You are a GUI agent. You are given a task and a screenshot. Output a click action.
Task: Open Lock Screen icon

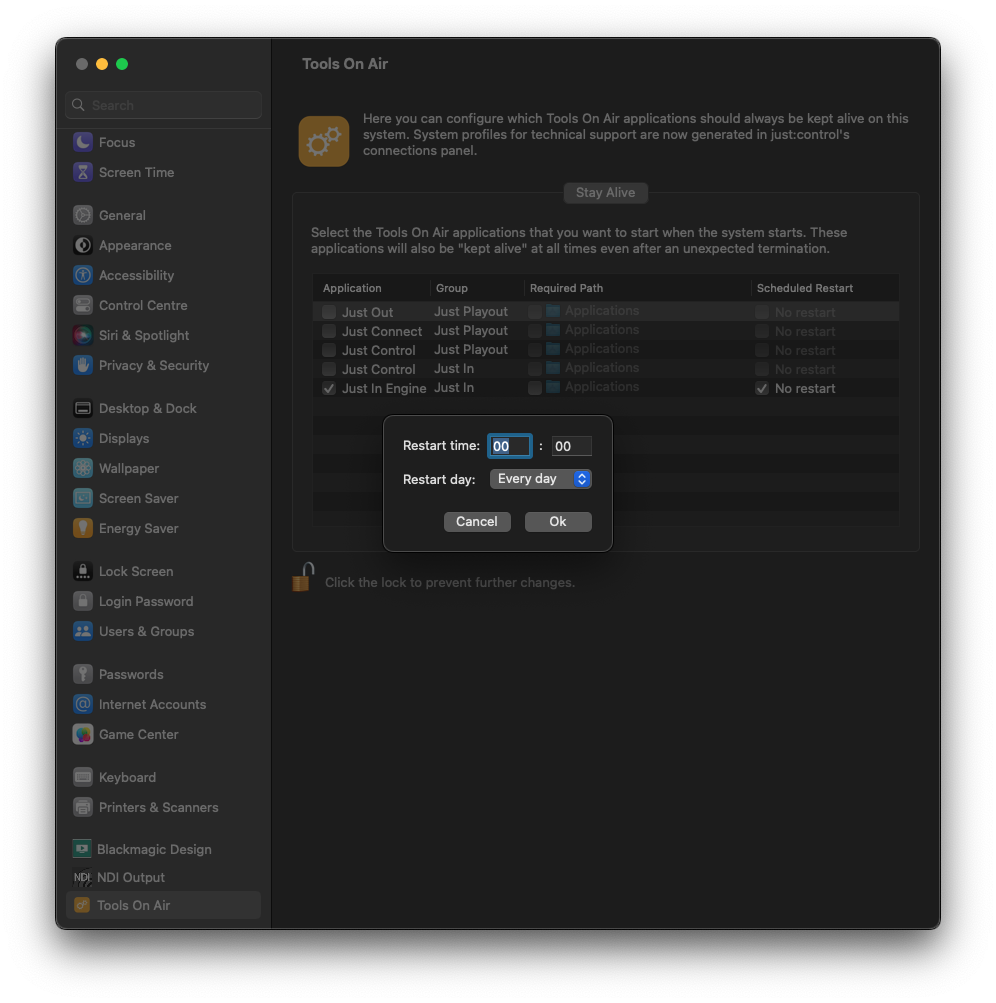tap(83, 571)
